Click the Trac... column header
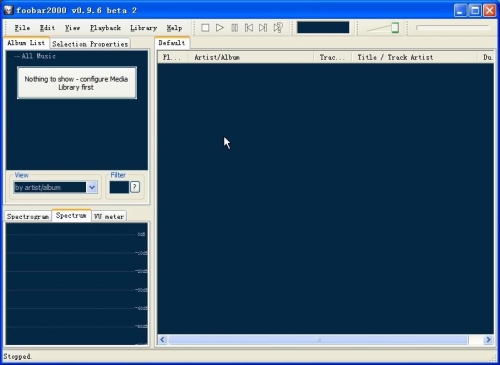 coord(332,57)
